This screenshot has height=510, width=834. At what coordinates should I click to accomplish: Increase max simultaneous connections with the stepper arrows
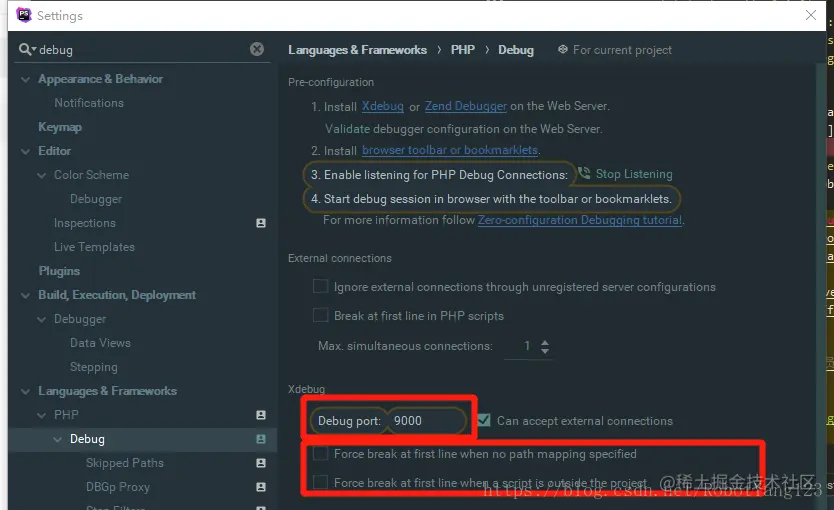(x=545, y=342)
